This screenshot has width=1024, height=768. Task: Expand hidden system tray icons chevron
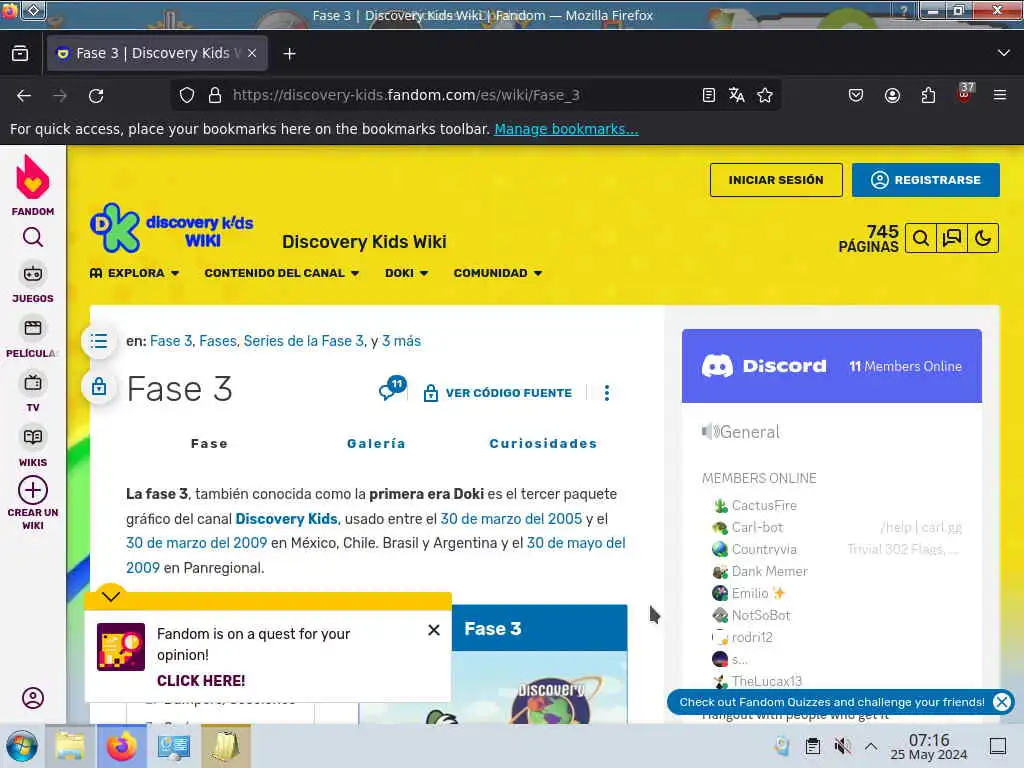pos(871,746)
